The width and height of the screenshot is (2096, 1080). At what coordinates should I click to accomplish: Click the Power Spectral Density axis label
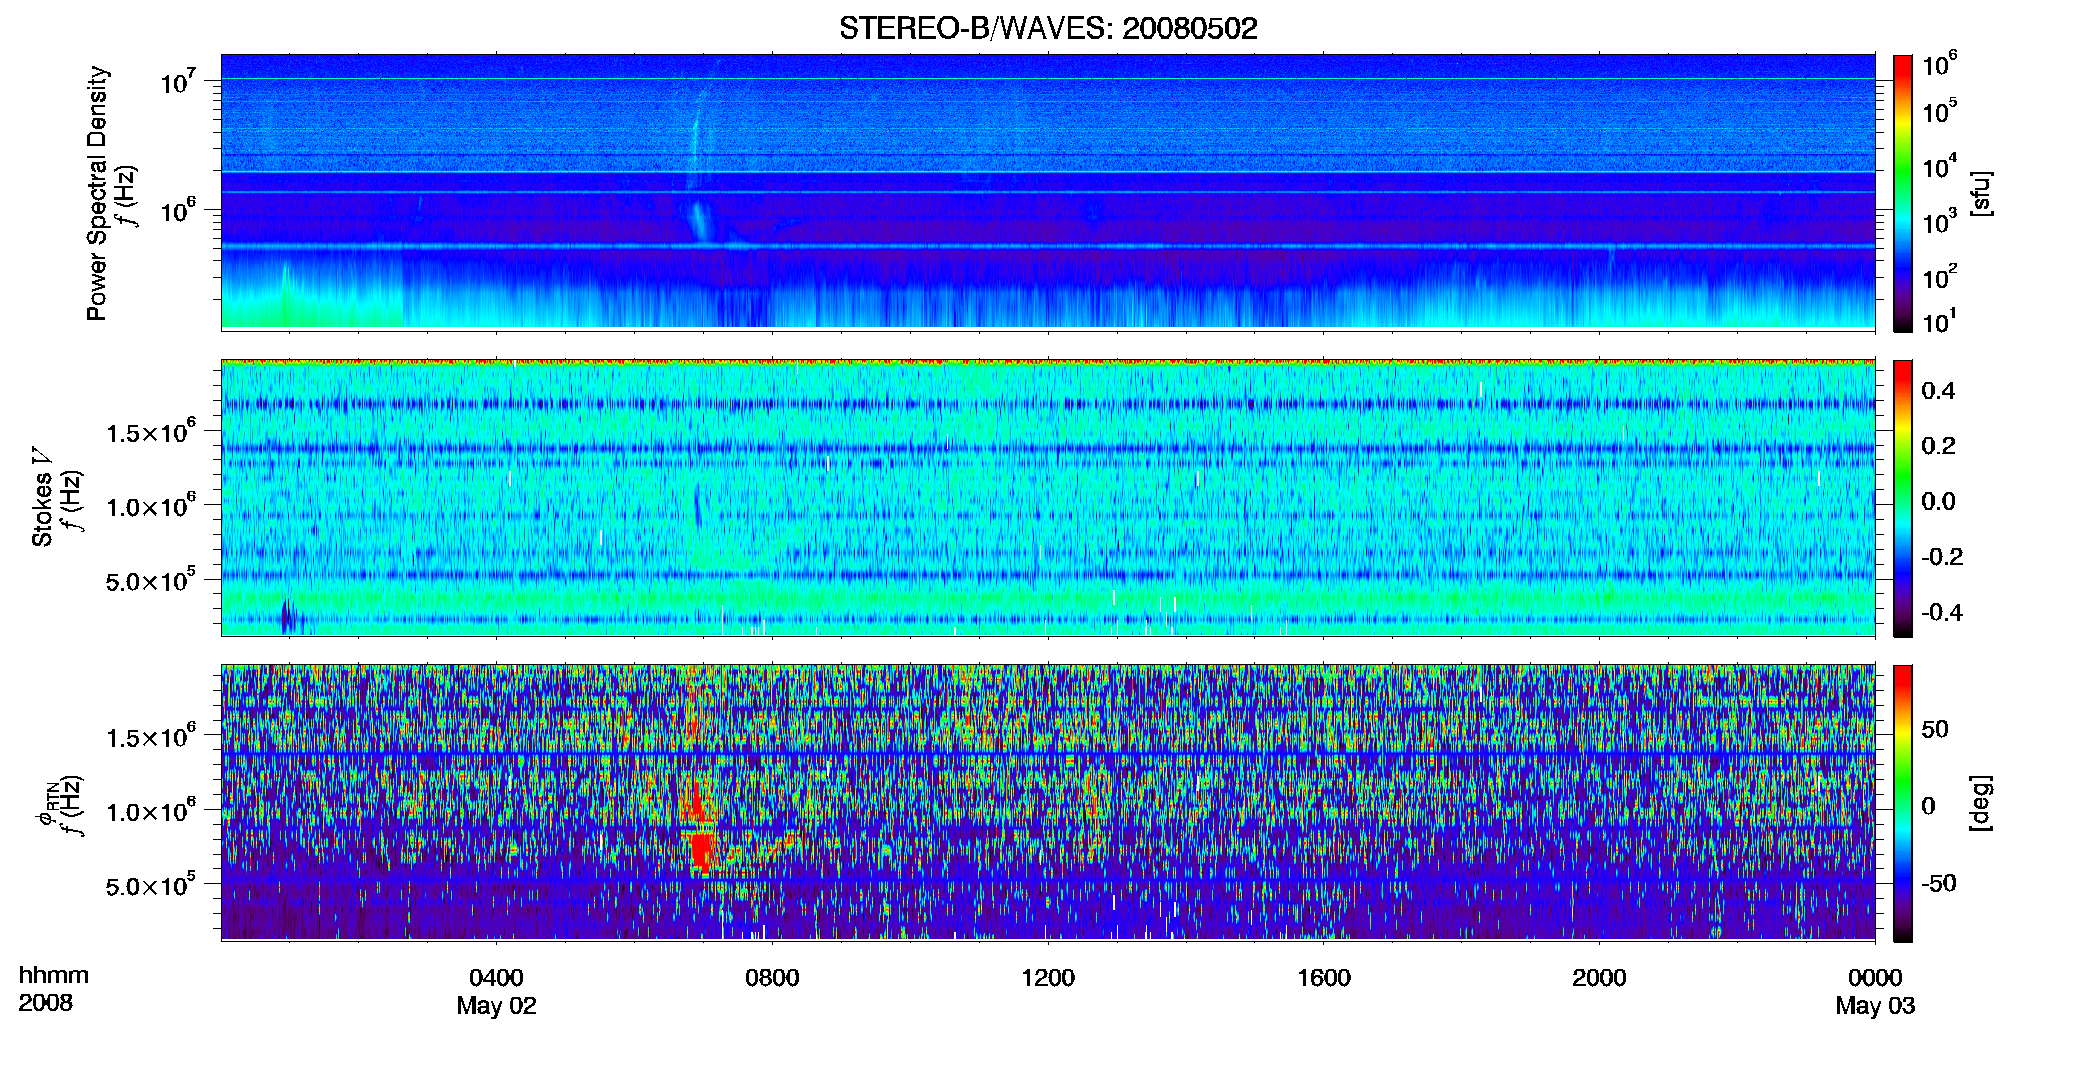[x=97, y=193]
